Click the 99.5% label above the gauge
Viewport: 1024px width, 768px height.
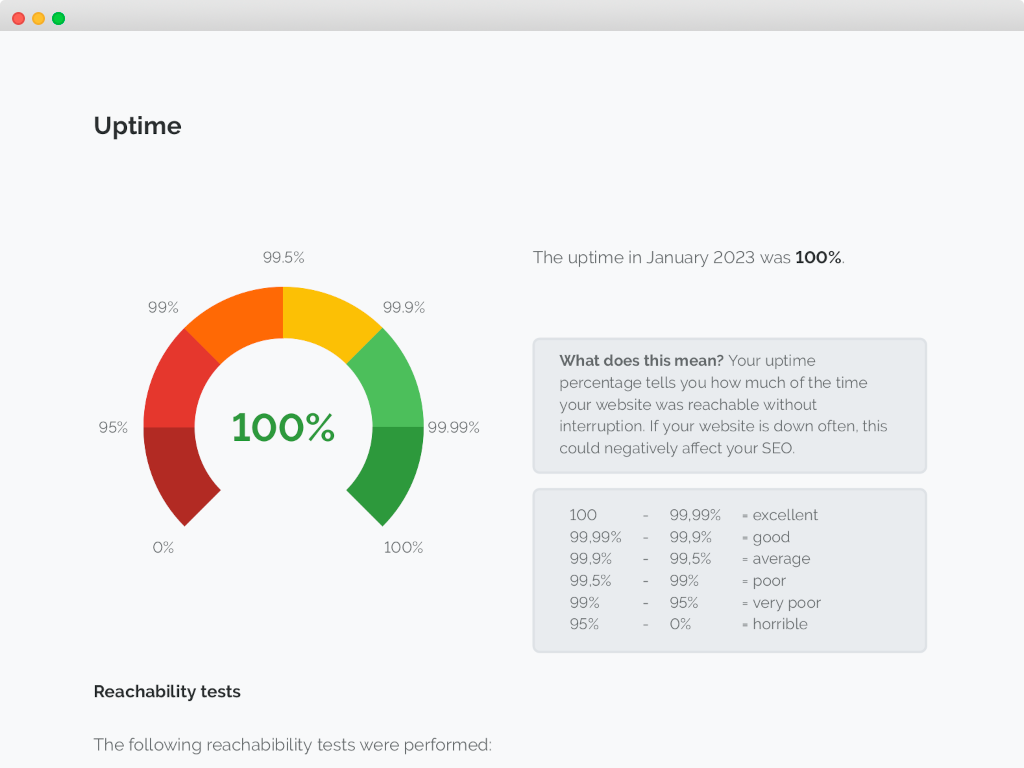coord(284,257)
